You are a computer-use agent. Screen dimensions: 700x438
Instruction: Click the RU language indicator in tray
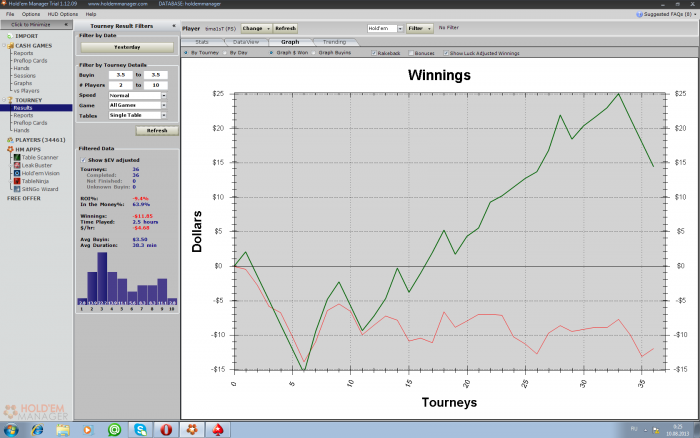pyautogui.click(x=634, y=429)
